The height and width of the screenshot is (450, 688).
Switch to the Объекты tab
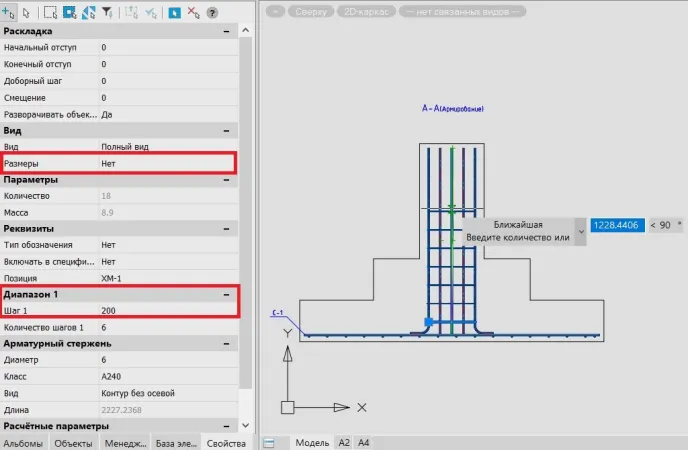click(x=74, y=442)
